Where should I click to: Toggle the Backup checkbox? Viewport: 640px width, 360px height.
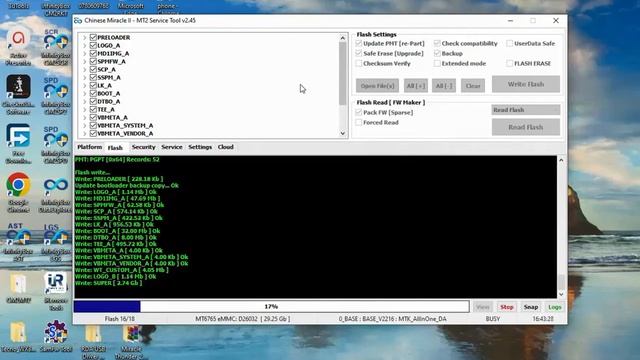pos(437,53)
